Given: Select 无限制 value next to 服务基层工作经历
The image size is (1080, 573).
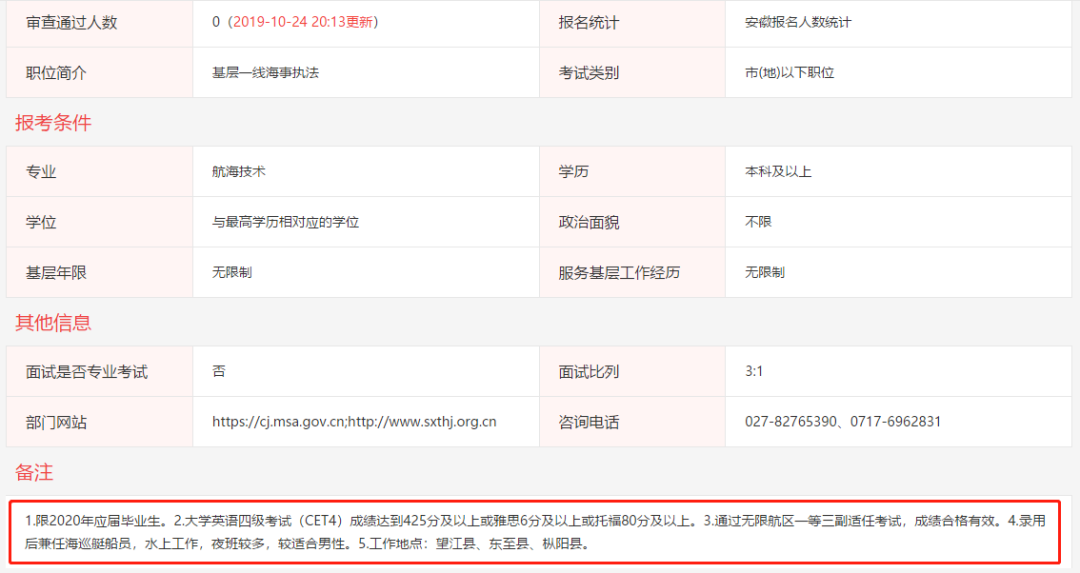Looking at the screenshot, I should [x=765, y=272].
